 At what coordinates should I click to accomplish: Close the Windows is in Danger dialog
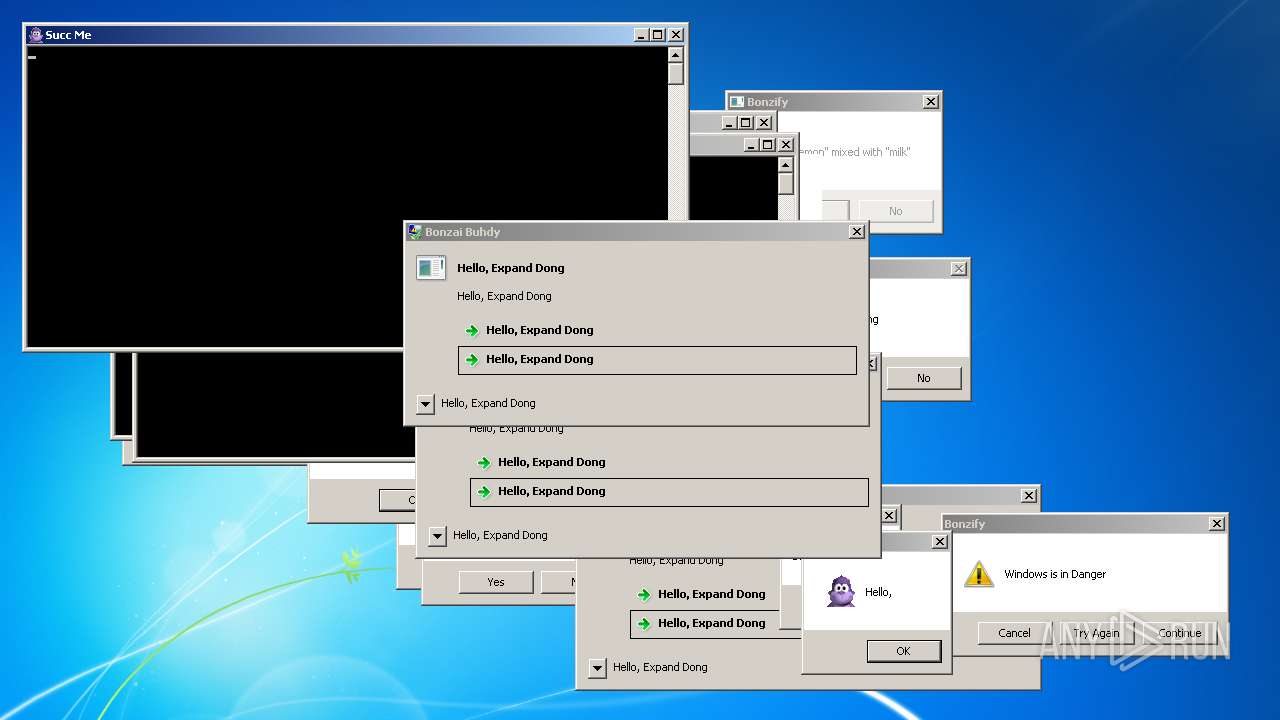pyautogui.click(x=1217, y=524)
